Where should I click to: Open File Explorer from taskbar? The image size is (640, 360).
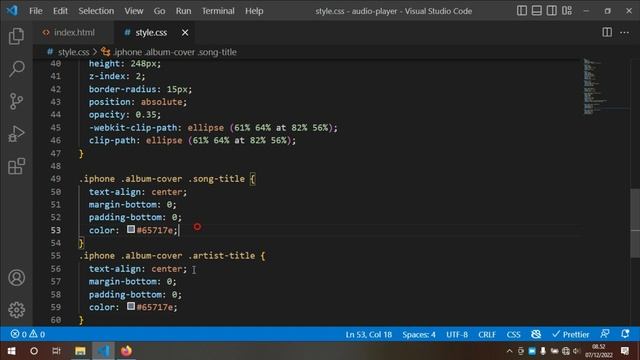coord(80,351)
